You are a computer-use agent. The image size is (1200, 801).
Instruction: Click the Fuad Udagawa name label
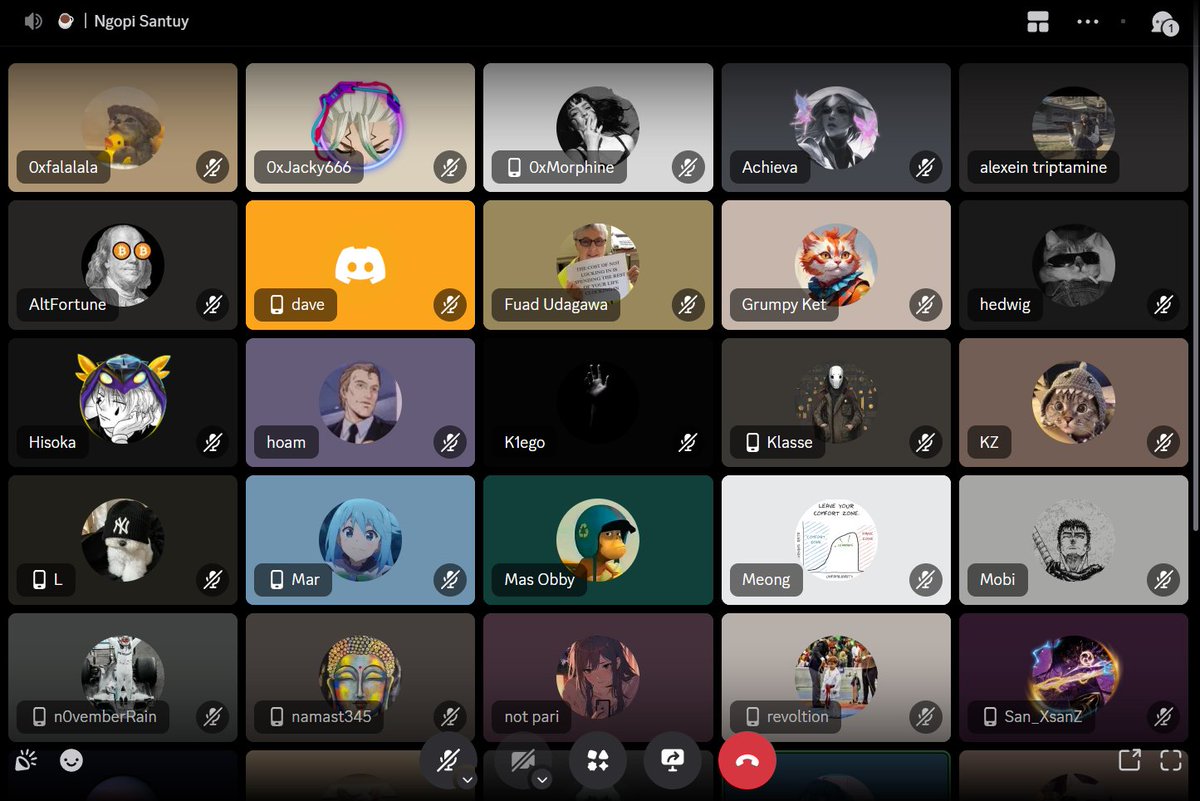(x=556, y=305)
